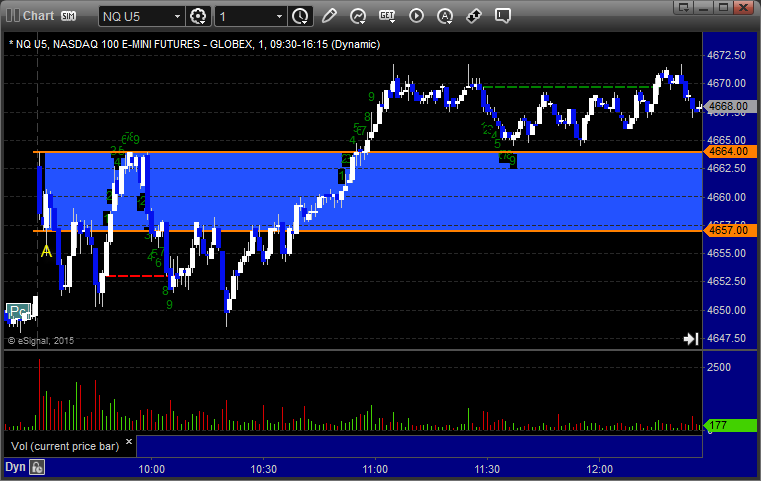Click the 11:30 time axis label
761x481 pixels.
(487, 469)
